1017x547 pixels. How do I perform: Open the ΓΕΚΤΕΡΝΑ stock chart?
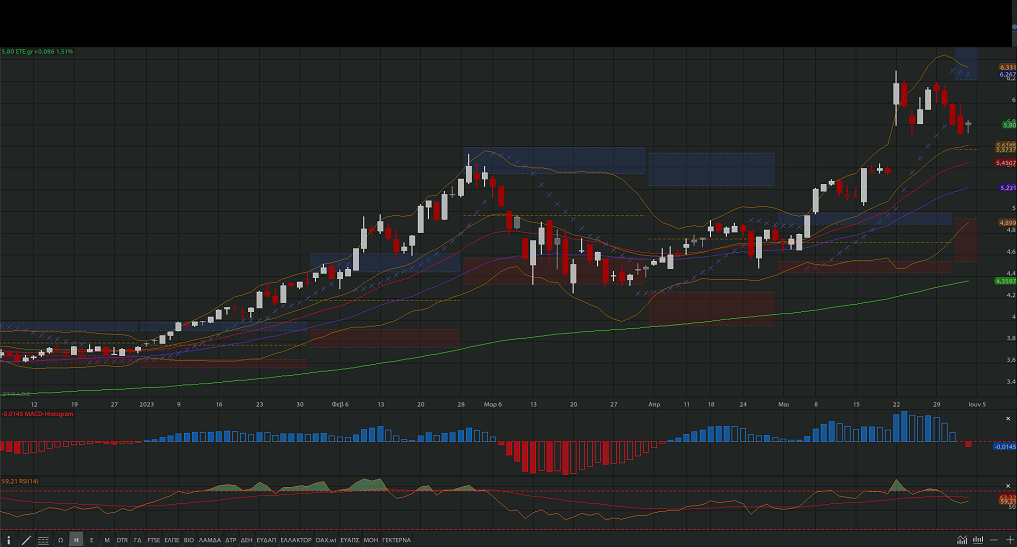click(x=396, y=540)
